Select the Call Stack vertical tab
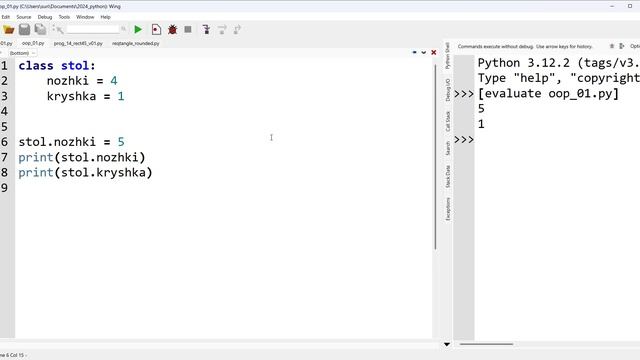 tap(447, 121)
